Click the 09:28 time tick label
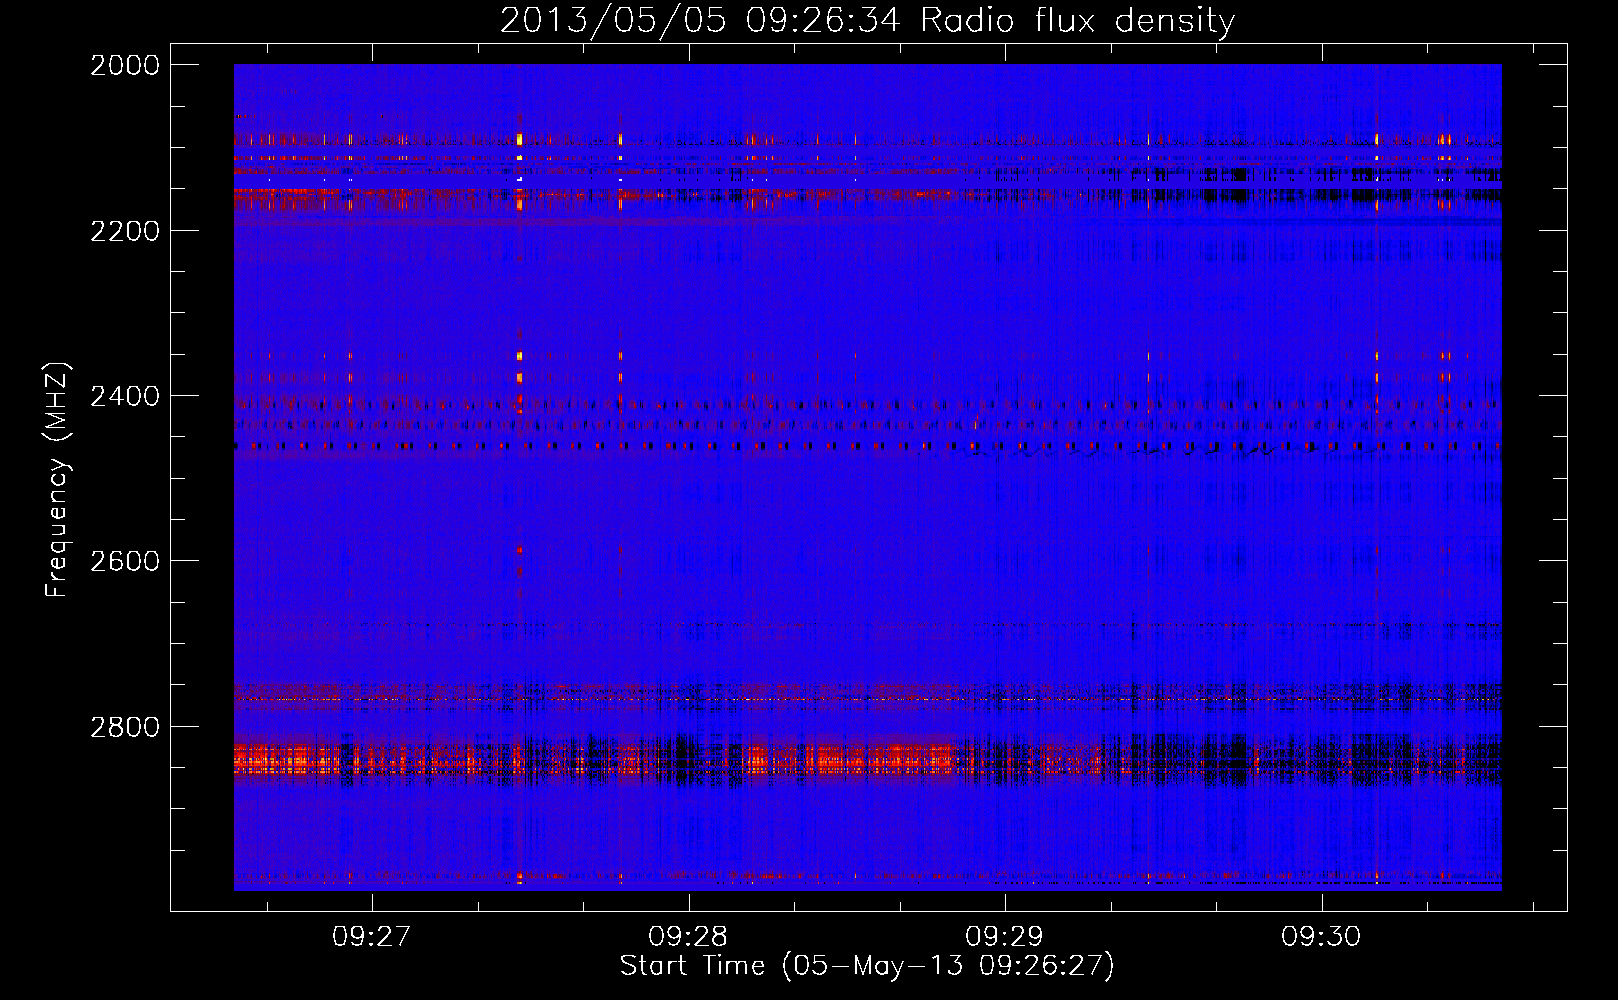The image size is (1618, 1000). coord(688,937)
